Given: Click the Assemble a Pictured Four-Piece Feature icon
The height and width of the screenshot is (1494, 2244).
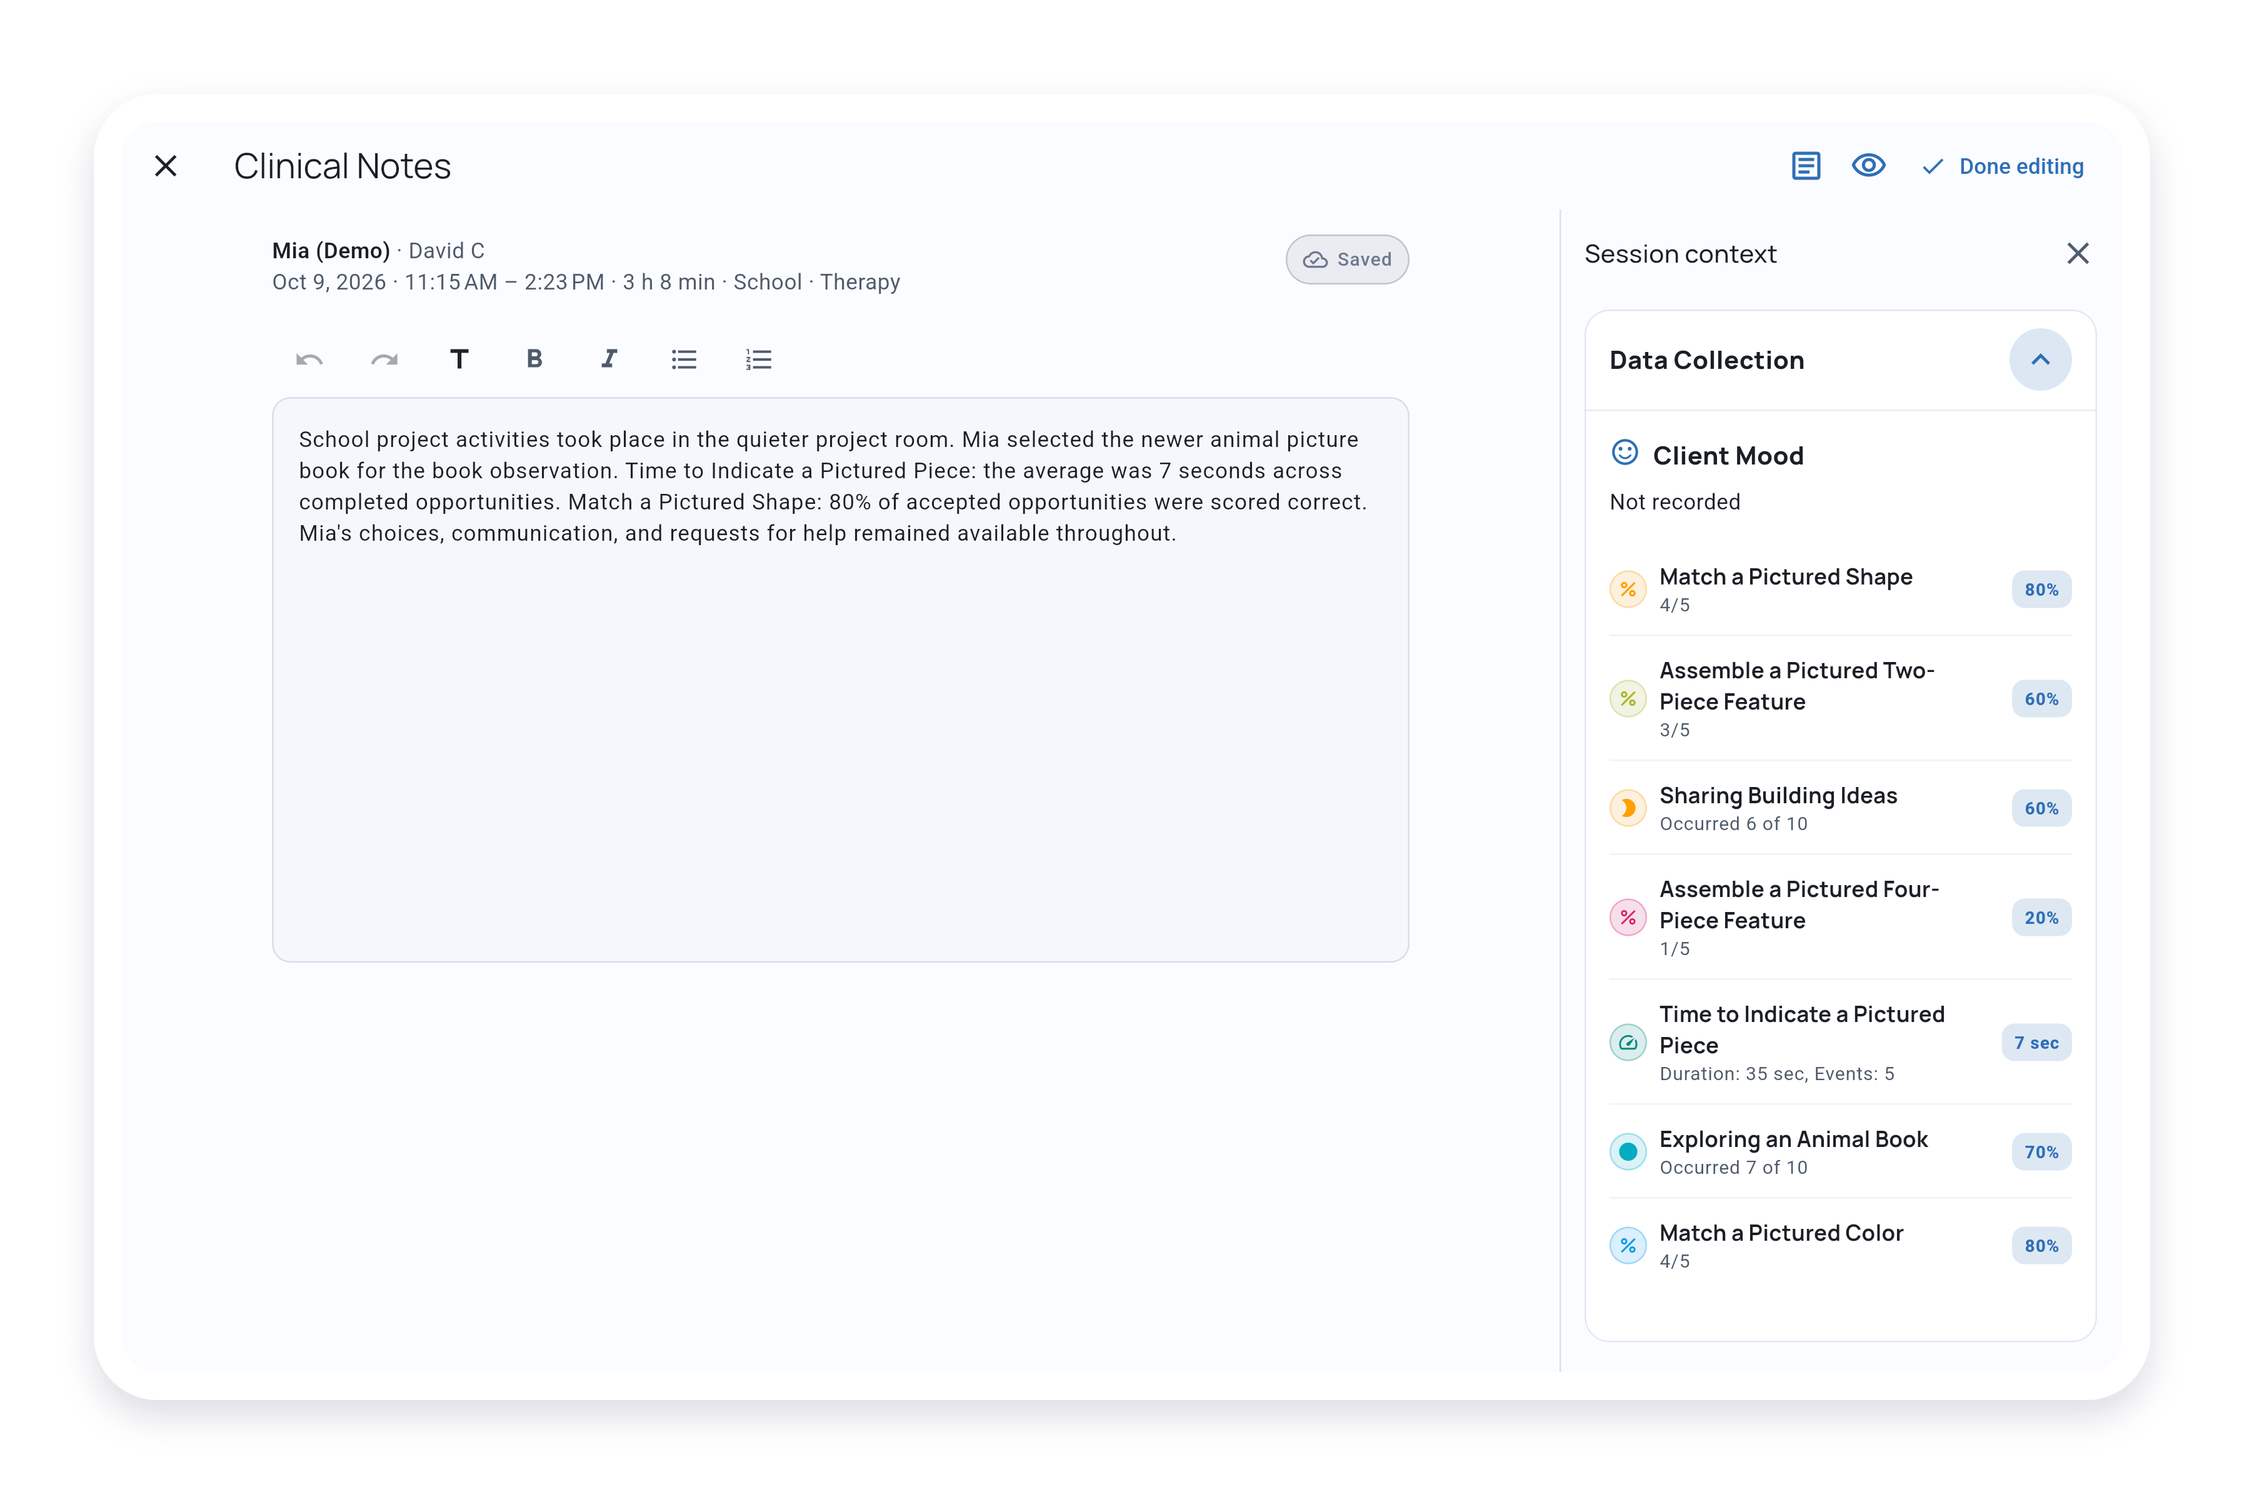Looking at the screenshot, I should [x=1628, y=918].
